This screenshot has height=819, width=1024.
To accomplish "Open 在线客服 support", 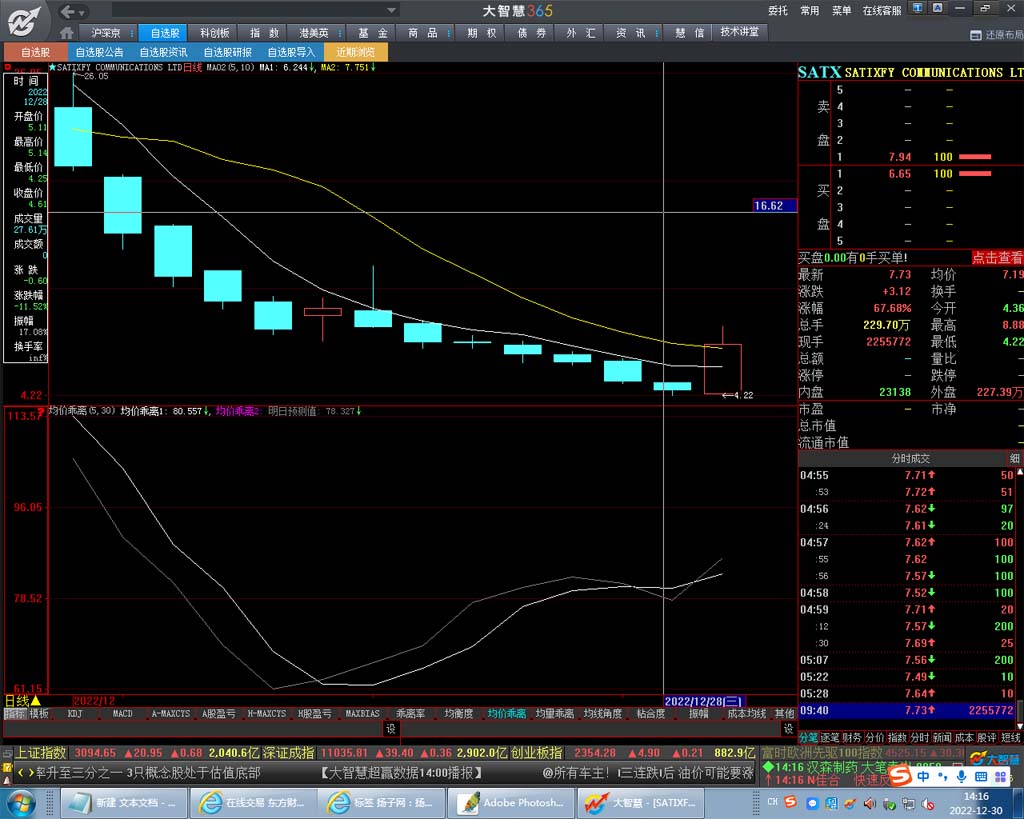I will tap(882, 10).
